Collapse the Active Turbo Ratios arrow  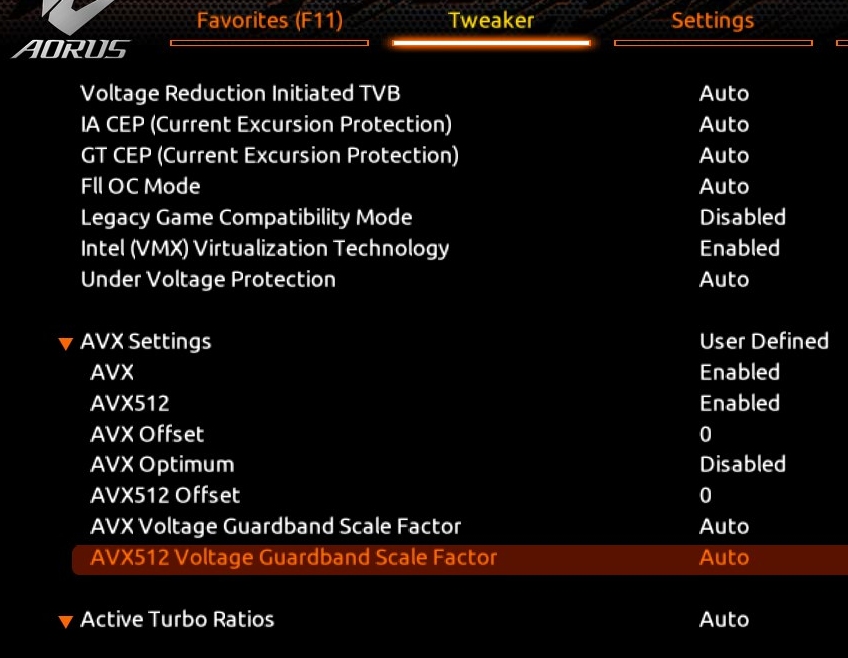pos(66,621)
